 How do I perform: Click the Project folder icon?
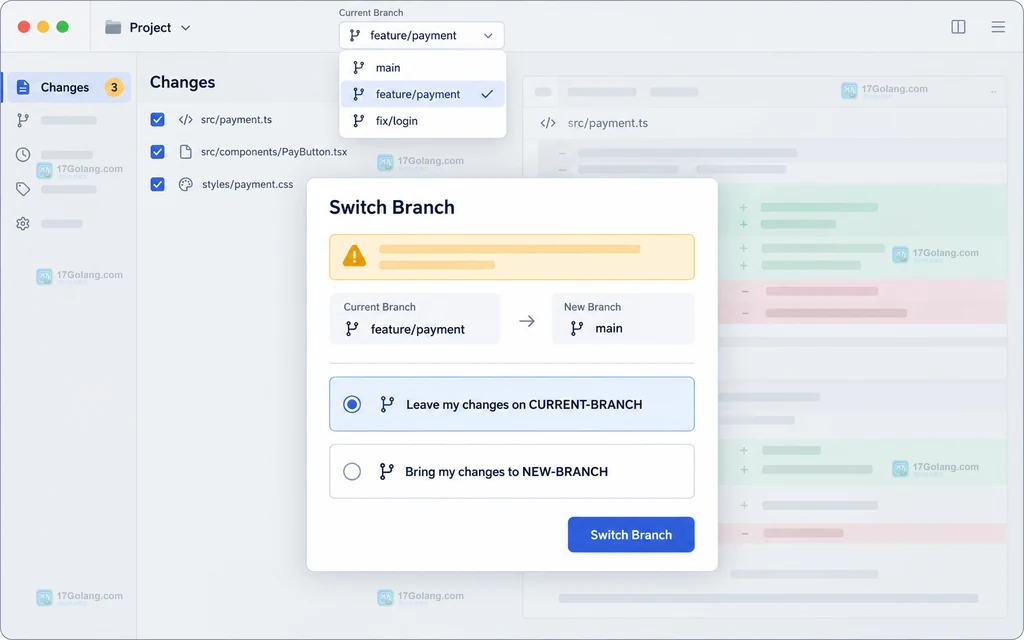(113, 27)
